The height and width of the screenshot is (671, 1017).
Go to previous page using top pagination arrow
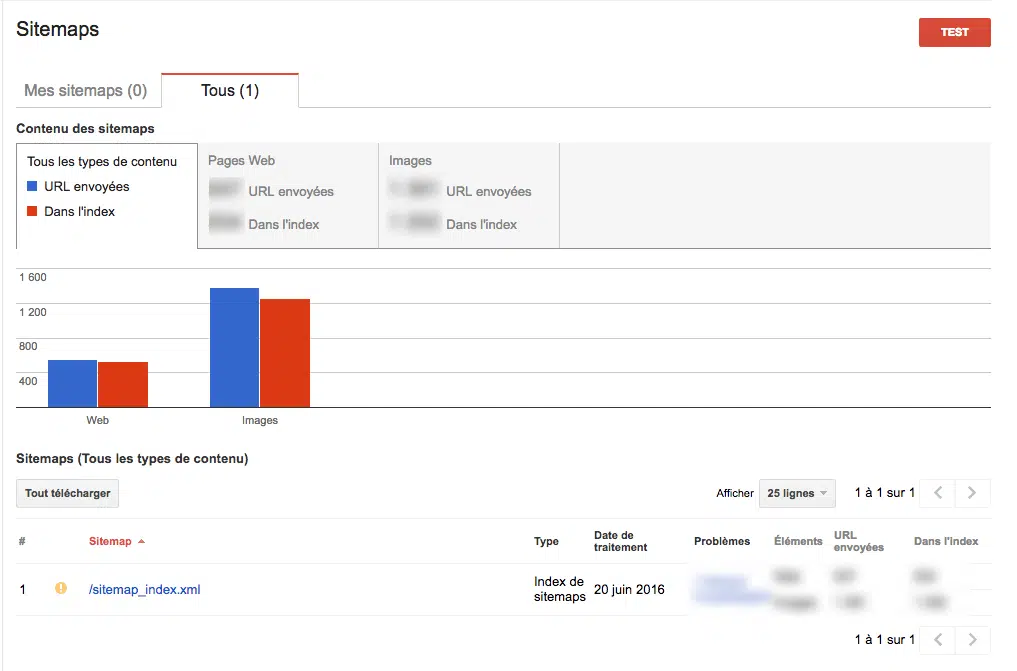pyautogui.click(x=937, y=493)
